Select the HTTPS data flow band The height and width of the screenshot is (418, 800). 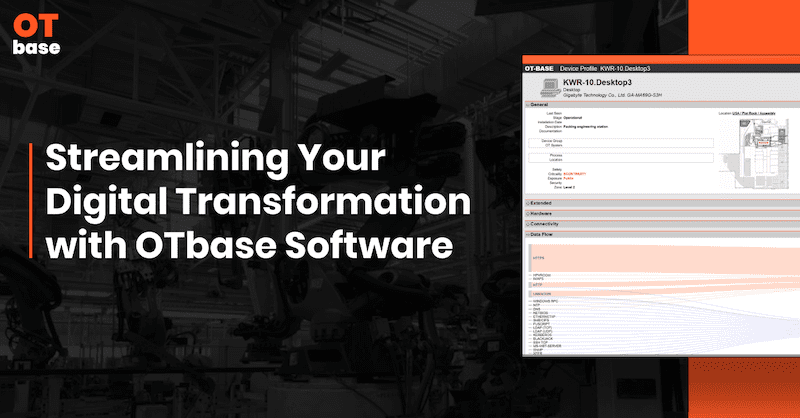(x=664, y=258)
